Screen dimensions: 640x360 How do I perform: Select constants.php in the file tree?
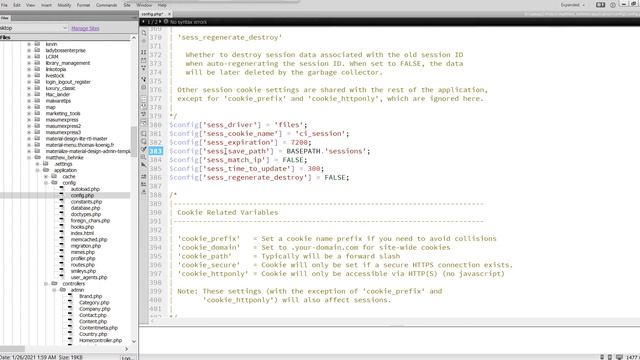coord(86,202)
